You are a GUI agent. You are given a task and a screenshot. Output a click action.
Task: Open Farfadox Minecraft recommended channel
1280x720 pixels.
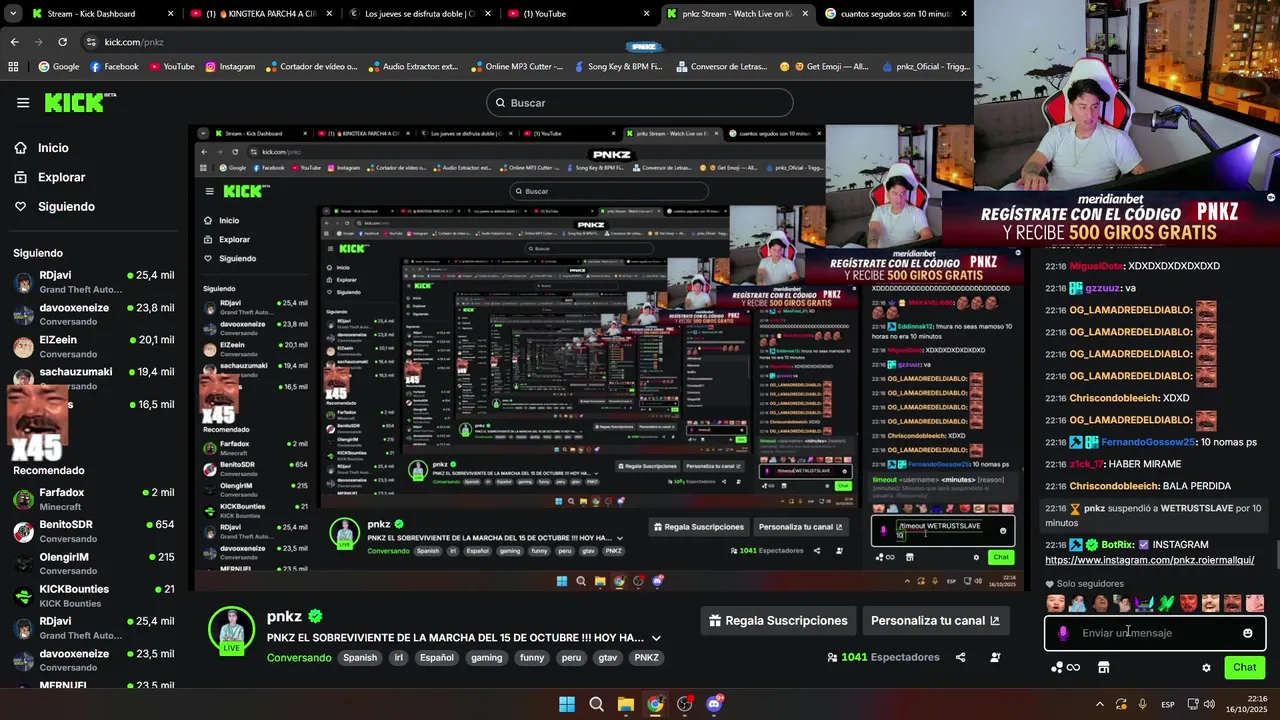pos(93,499)
